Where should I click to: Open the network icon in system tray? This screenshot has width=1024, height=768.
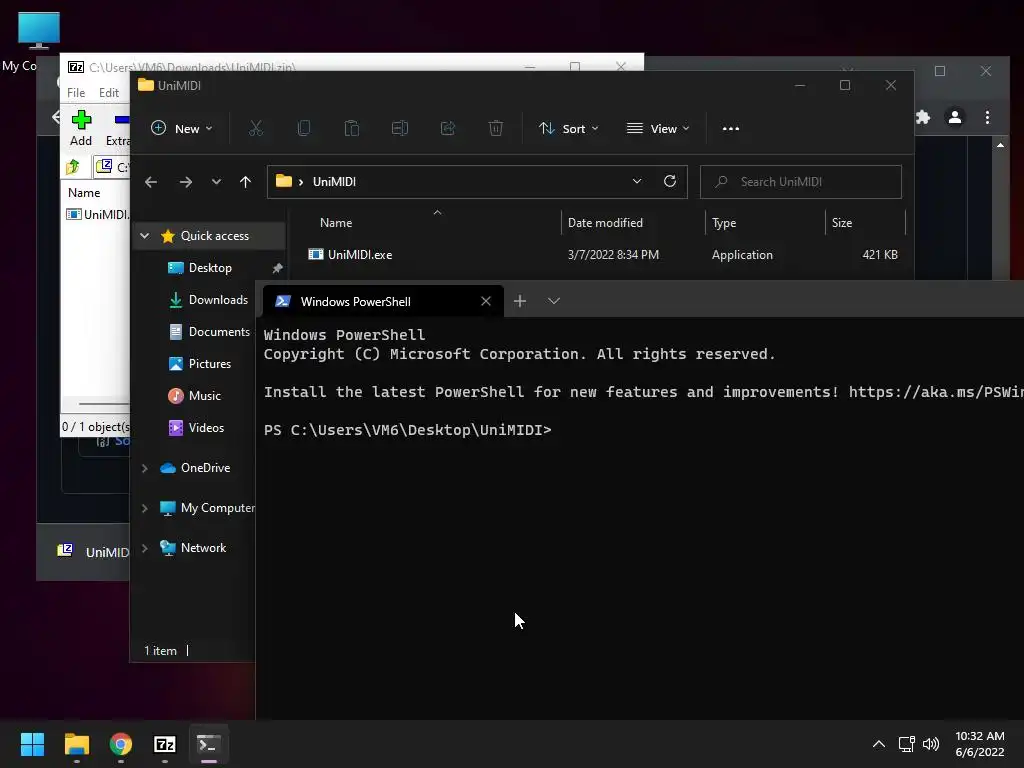click(x=906, y=744)
